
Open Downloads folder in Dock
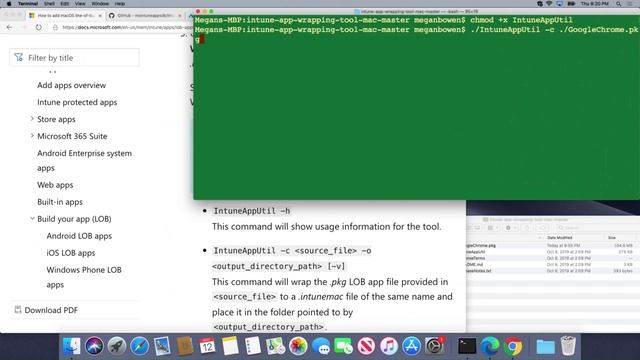pyautogui.click(x=545, y=346)
